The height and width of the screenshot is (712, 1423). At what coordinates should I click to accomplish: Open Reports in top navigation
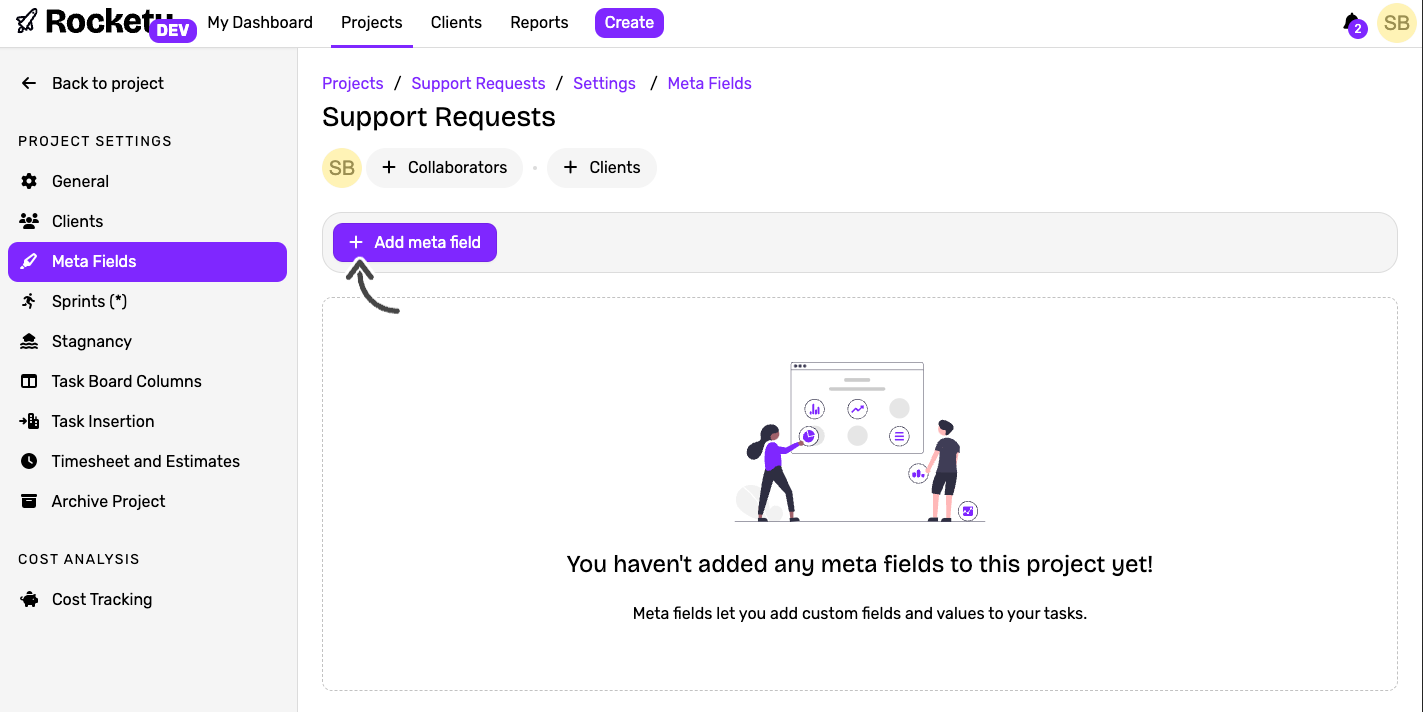(x=539, y=22)
